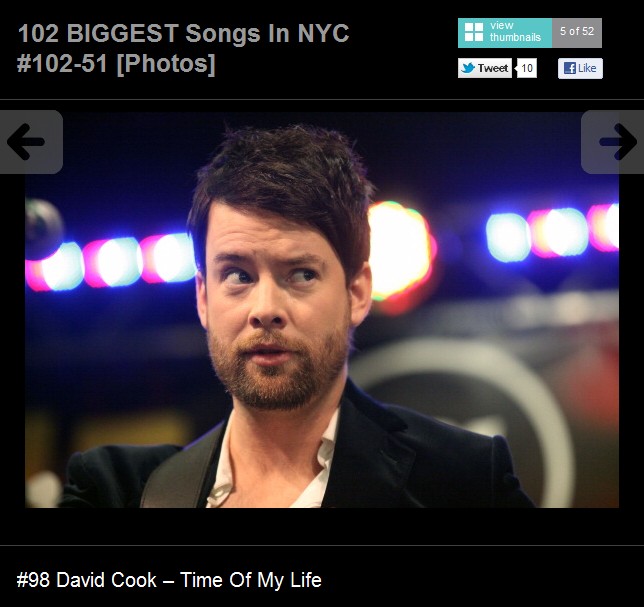Click the thumbnail grid icon
The image size is (644, 607).
[474, 32]
